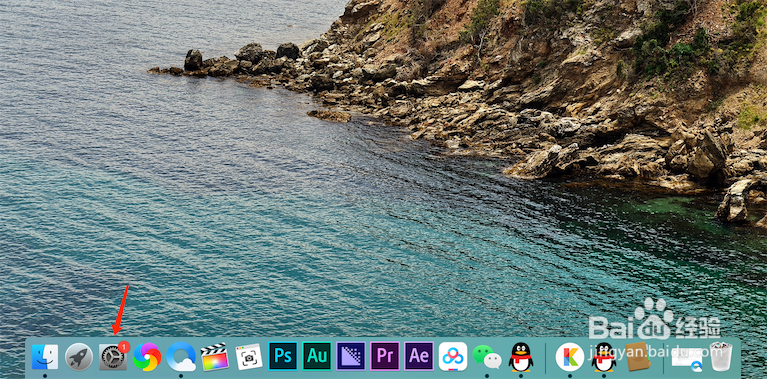Open System Preferences gear with badge
This screenshot has height=379, width=767.
[x=113, y=357]
